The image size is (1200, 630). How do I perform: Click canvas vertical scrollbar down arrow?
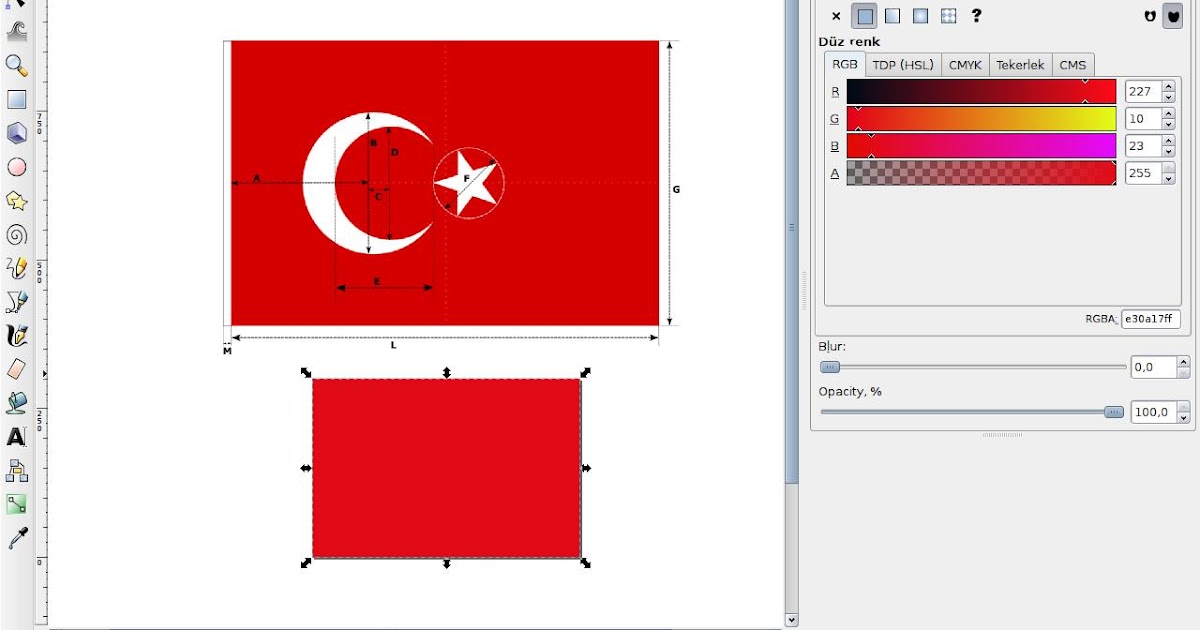[x=792, y=620]
